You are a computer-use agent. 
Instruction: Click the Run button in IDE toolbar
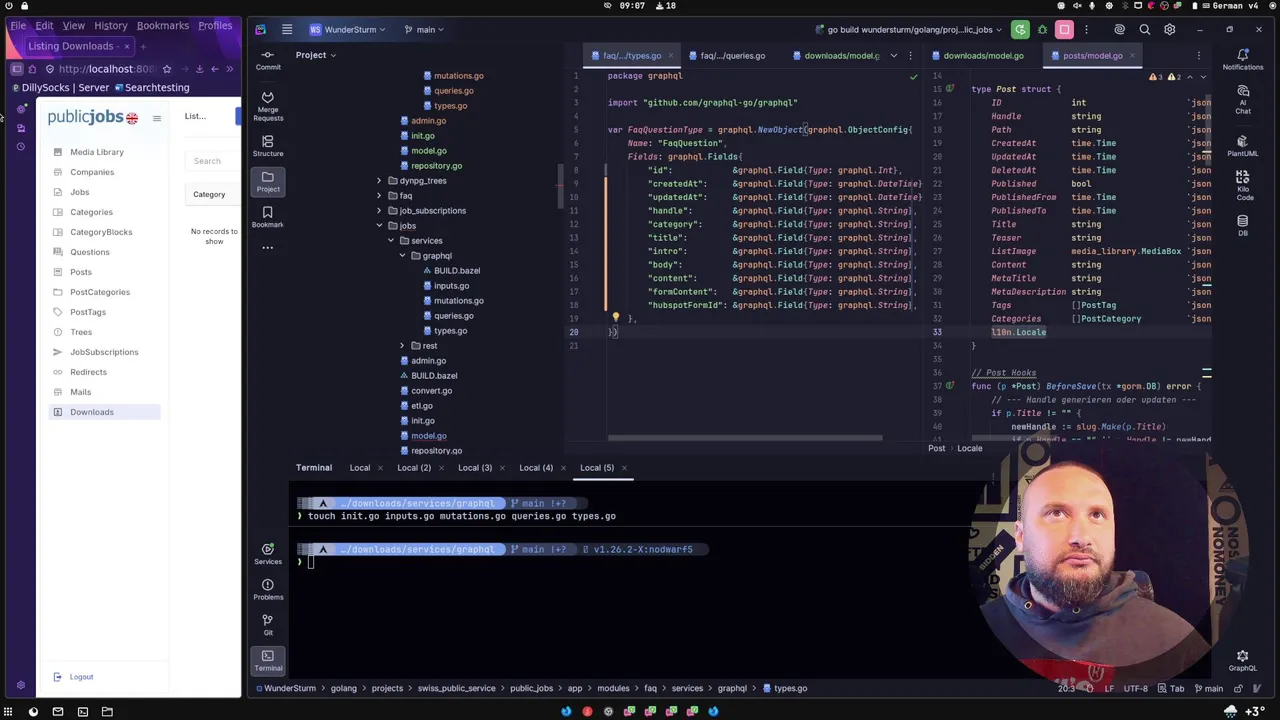1019,30
